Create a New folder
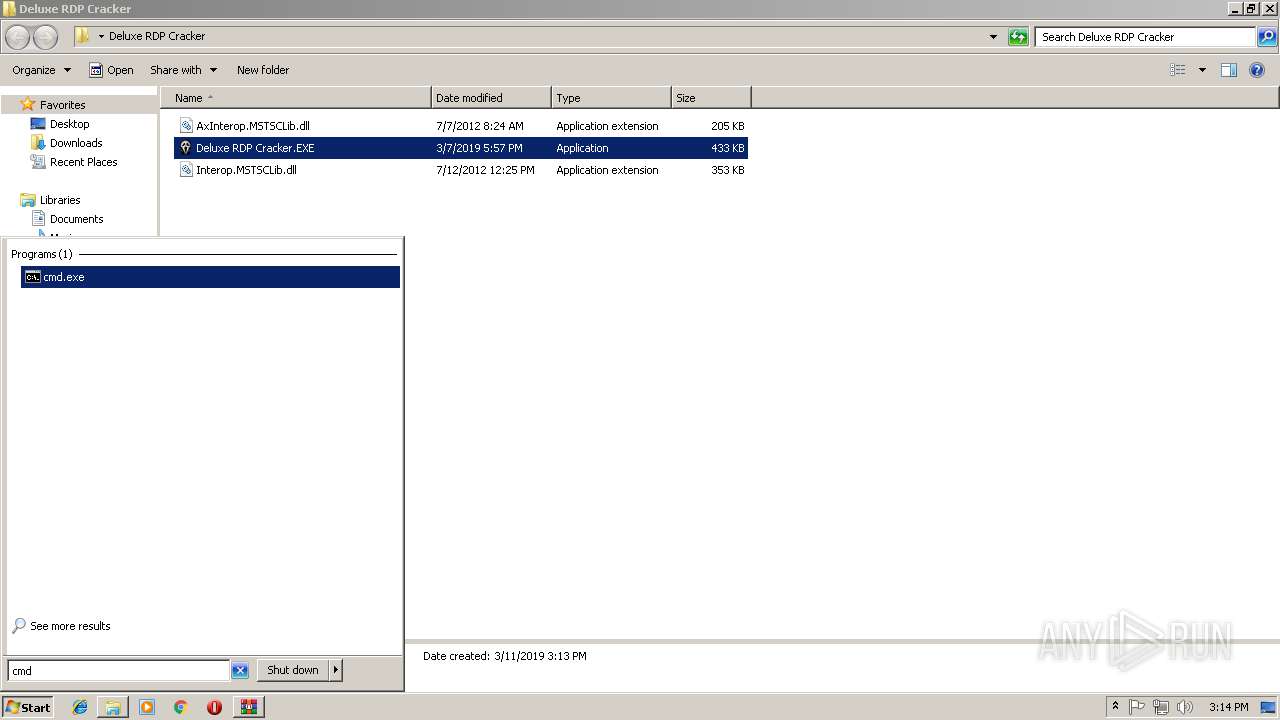This screenshot has width=1280, height=720. (263, 70)
